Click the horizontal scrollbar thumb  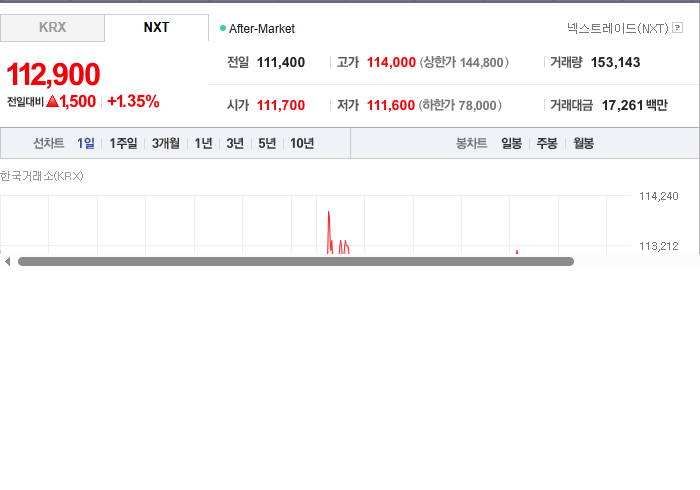[x=296, y=262]
